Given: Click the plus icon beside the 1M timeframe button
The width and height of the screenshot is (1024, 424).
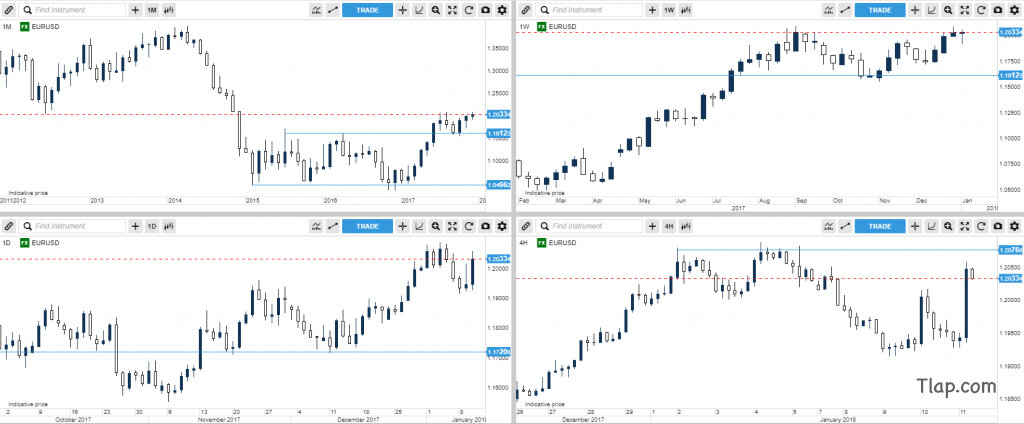Looking at the screenshot, I should point(135,10).
